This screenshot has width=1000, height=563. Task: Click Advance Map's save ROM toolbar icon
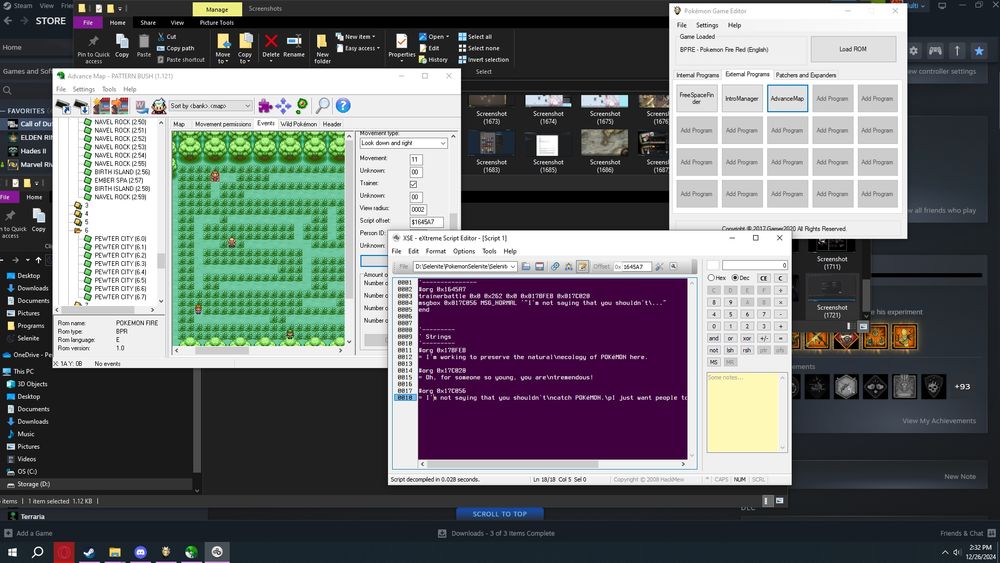[81, 106]
